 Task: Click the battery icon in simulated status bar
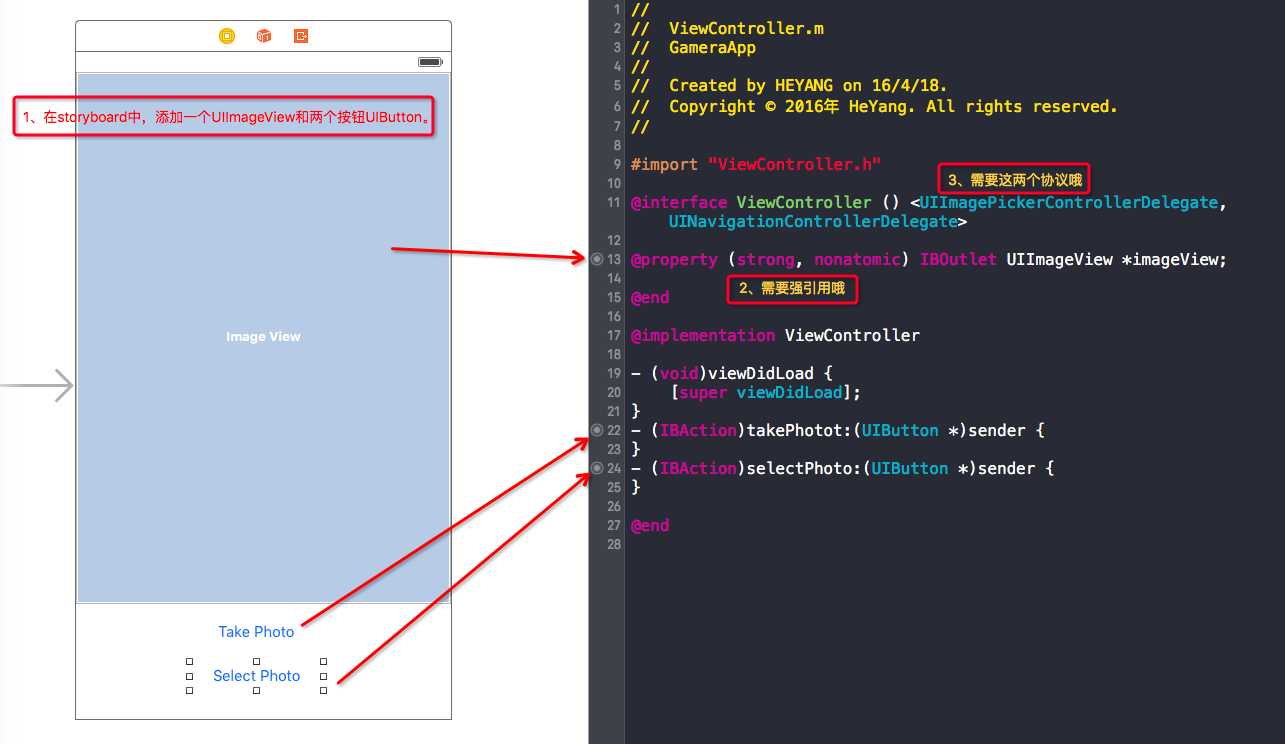pos(431,62)
